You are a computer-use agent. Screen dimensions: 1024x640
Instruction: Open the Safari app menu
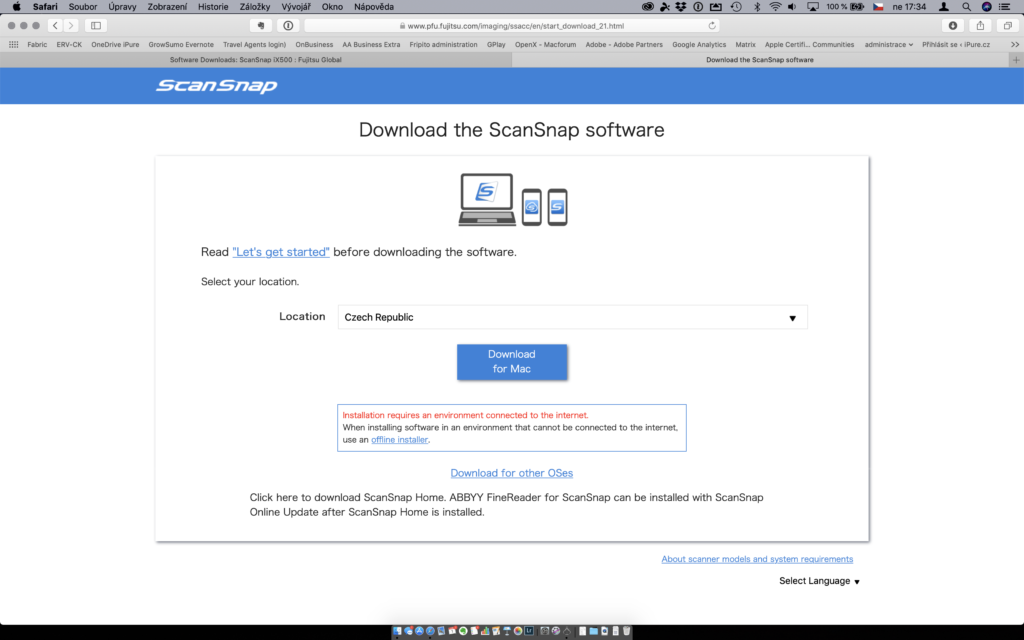[x=45, y=7]
